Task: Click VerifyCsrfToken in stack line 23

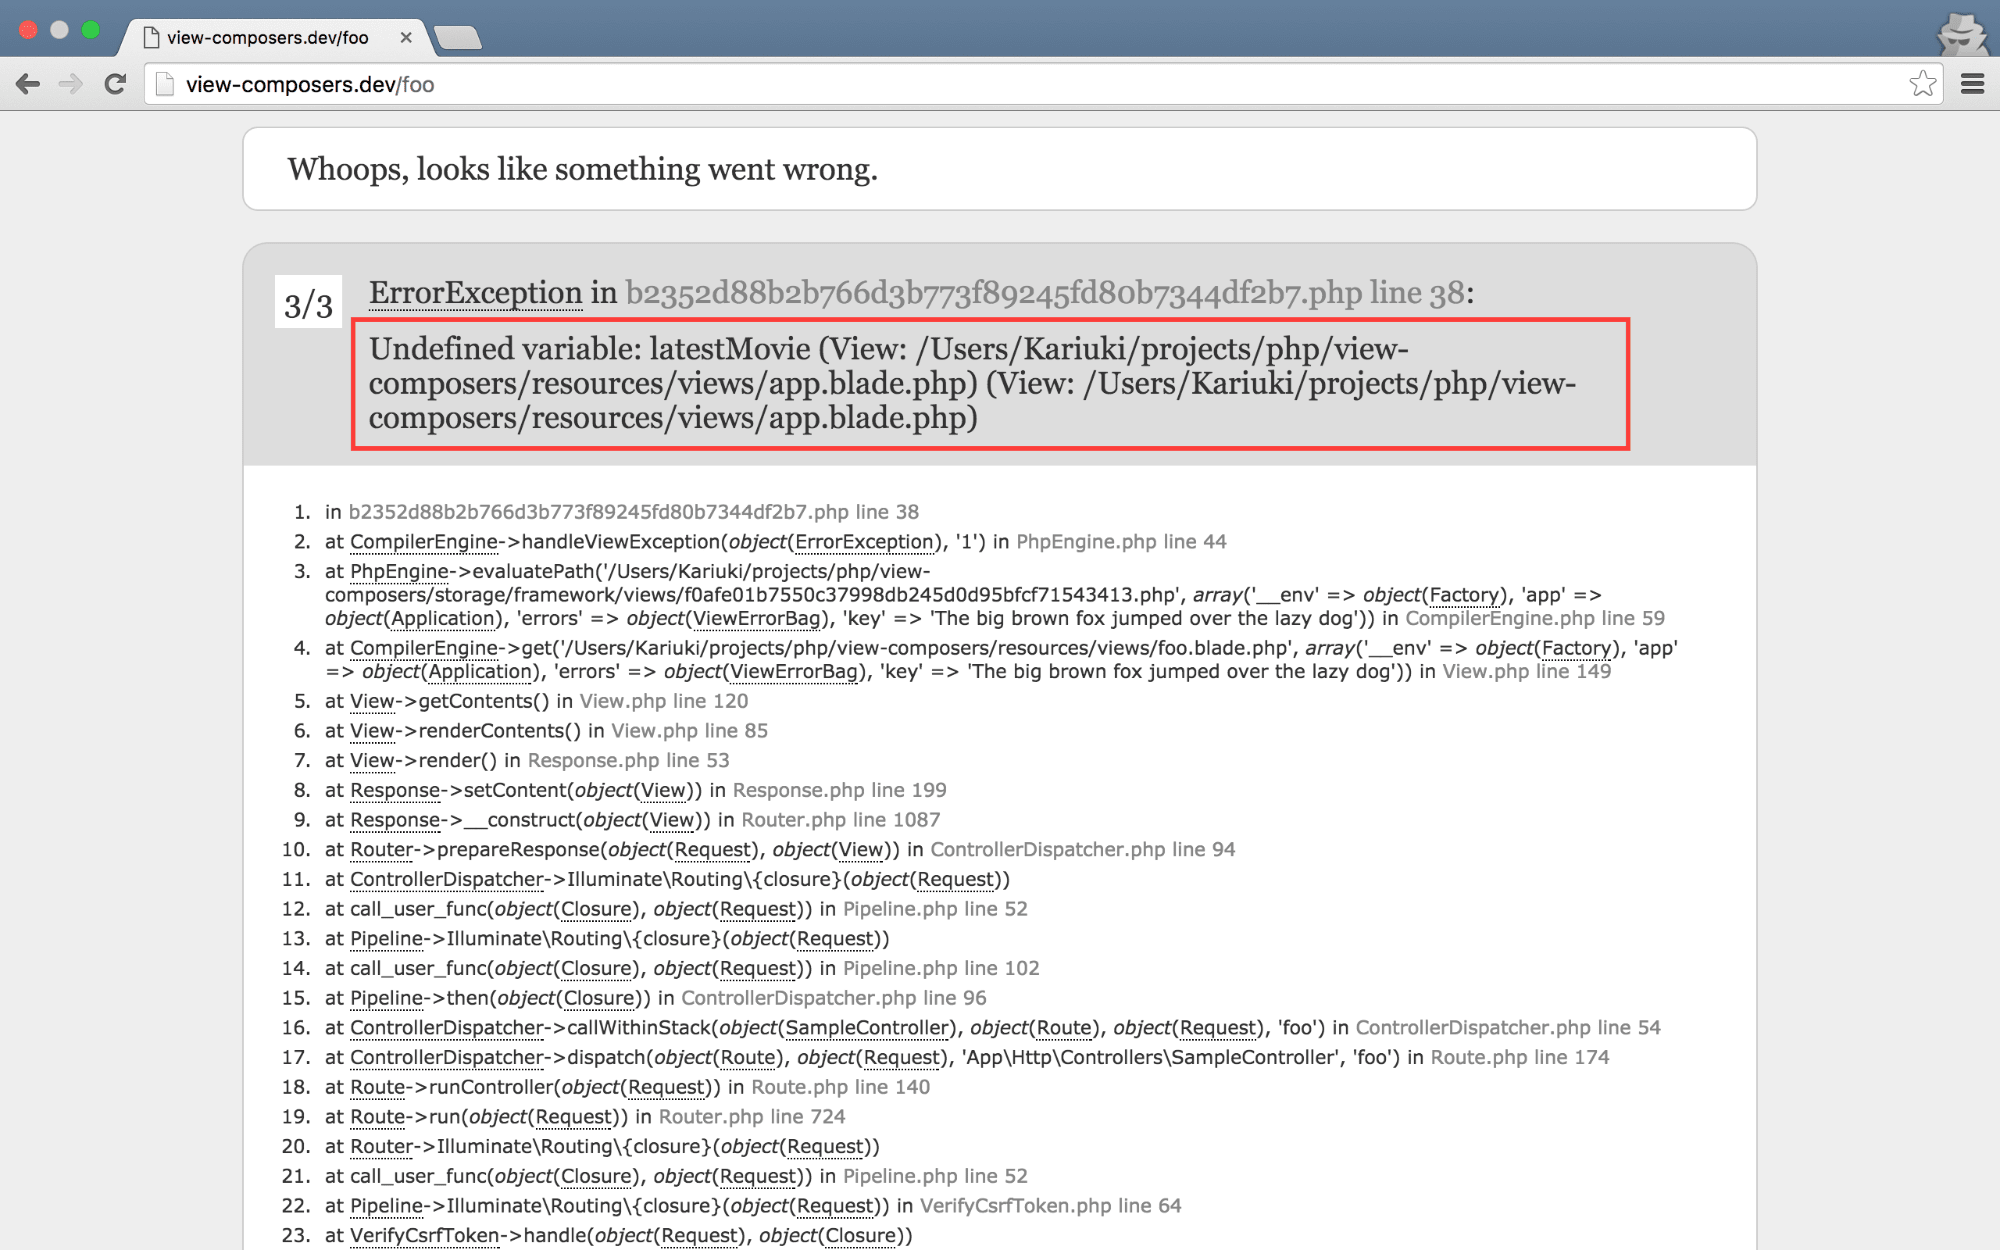Action: pyautogui.click(x=424, y=1236)
